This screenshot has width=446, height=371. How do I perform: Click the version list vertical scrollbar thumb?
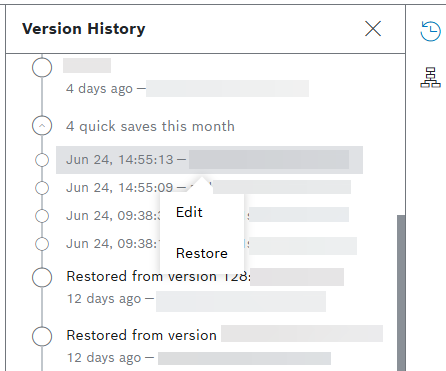tap(401, 293)
